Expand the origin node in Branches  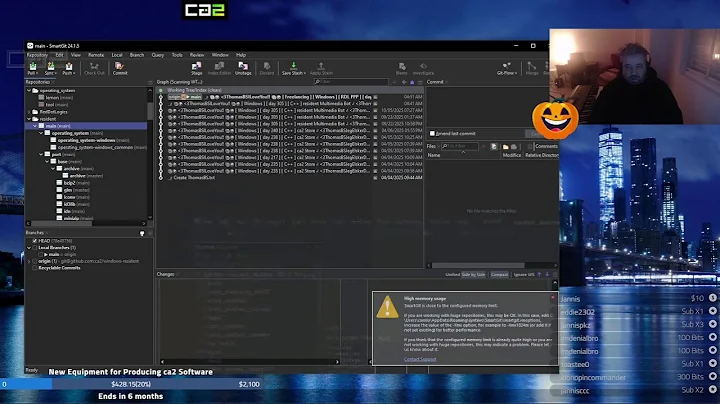pos(29,261)
